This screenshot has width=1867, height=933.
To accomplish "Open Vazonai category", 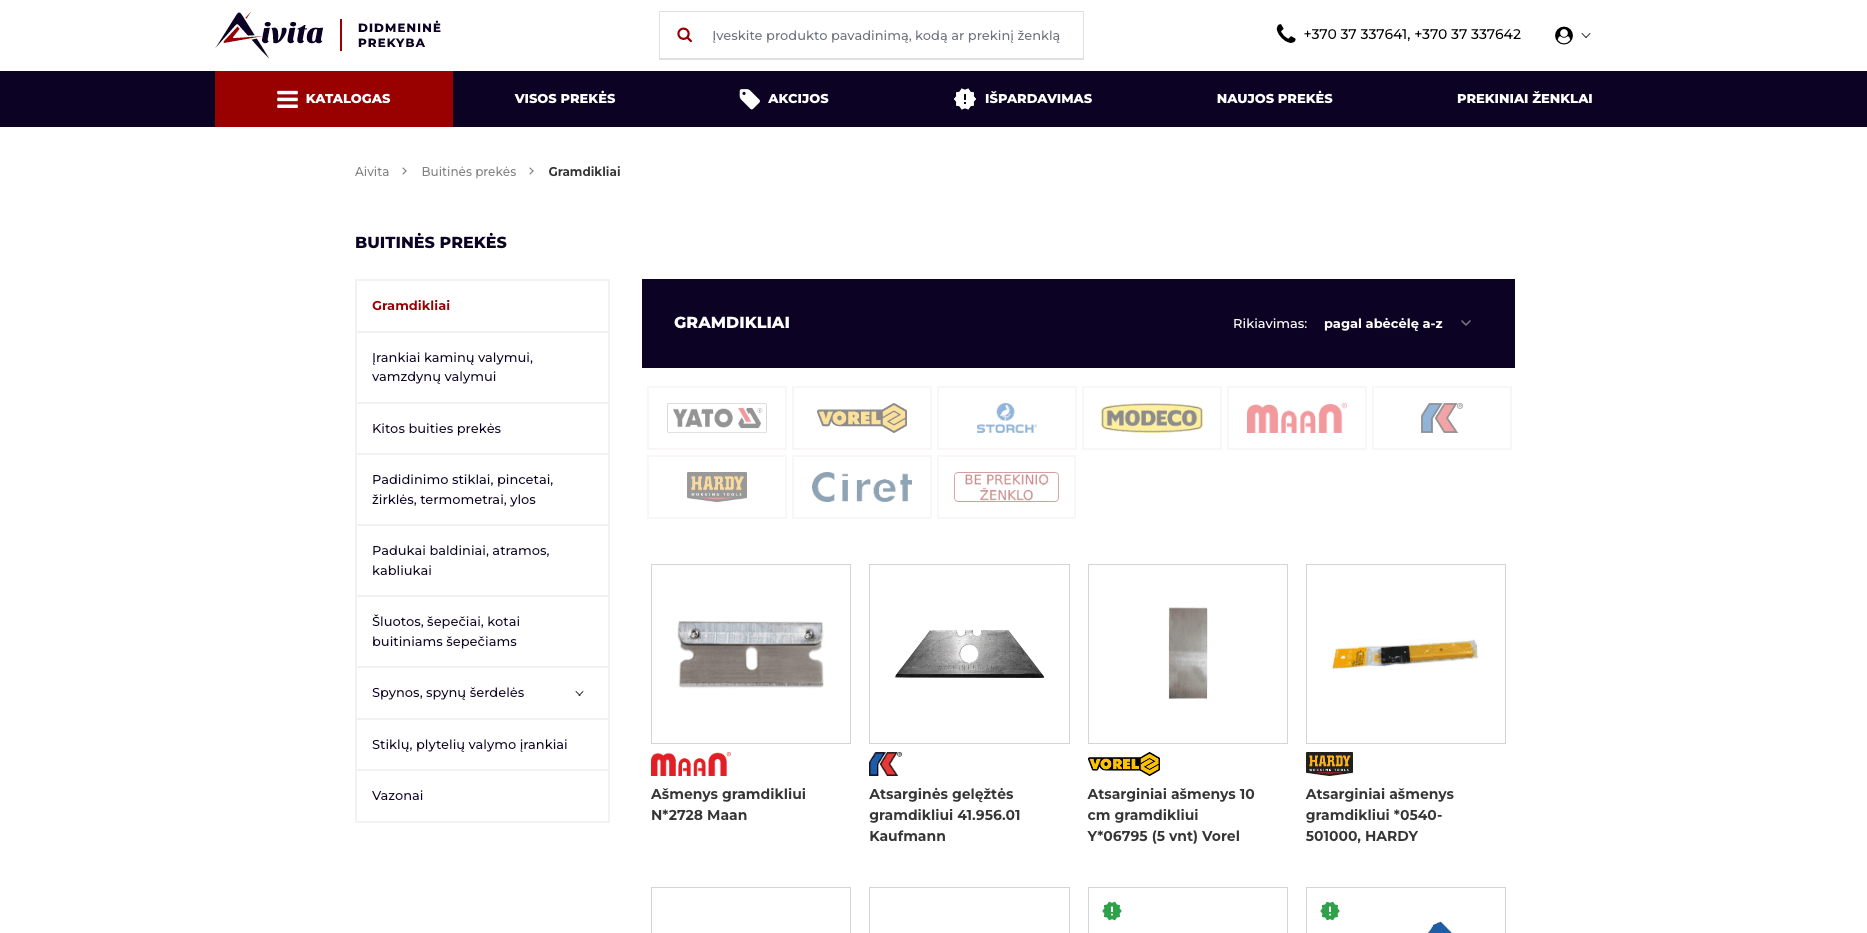I will click(x=482, y=796).
